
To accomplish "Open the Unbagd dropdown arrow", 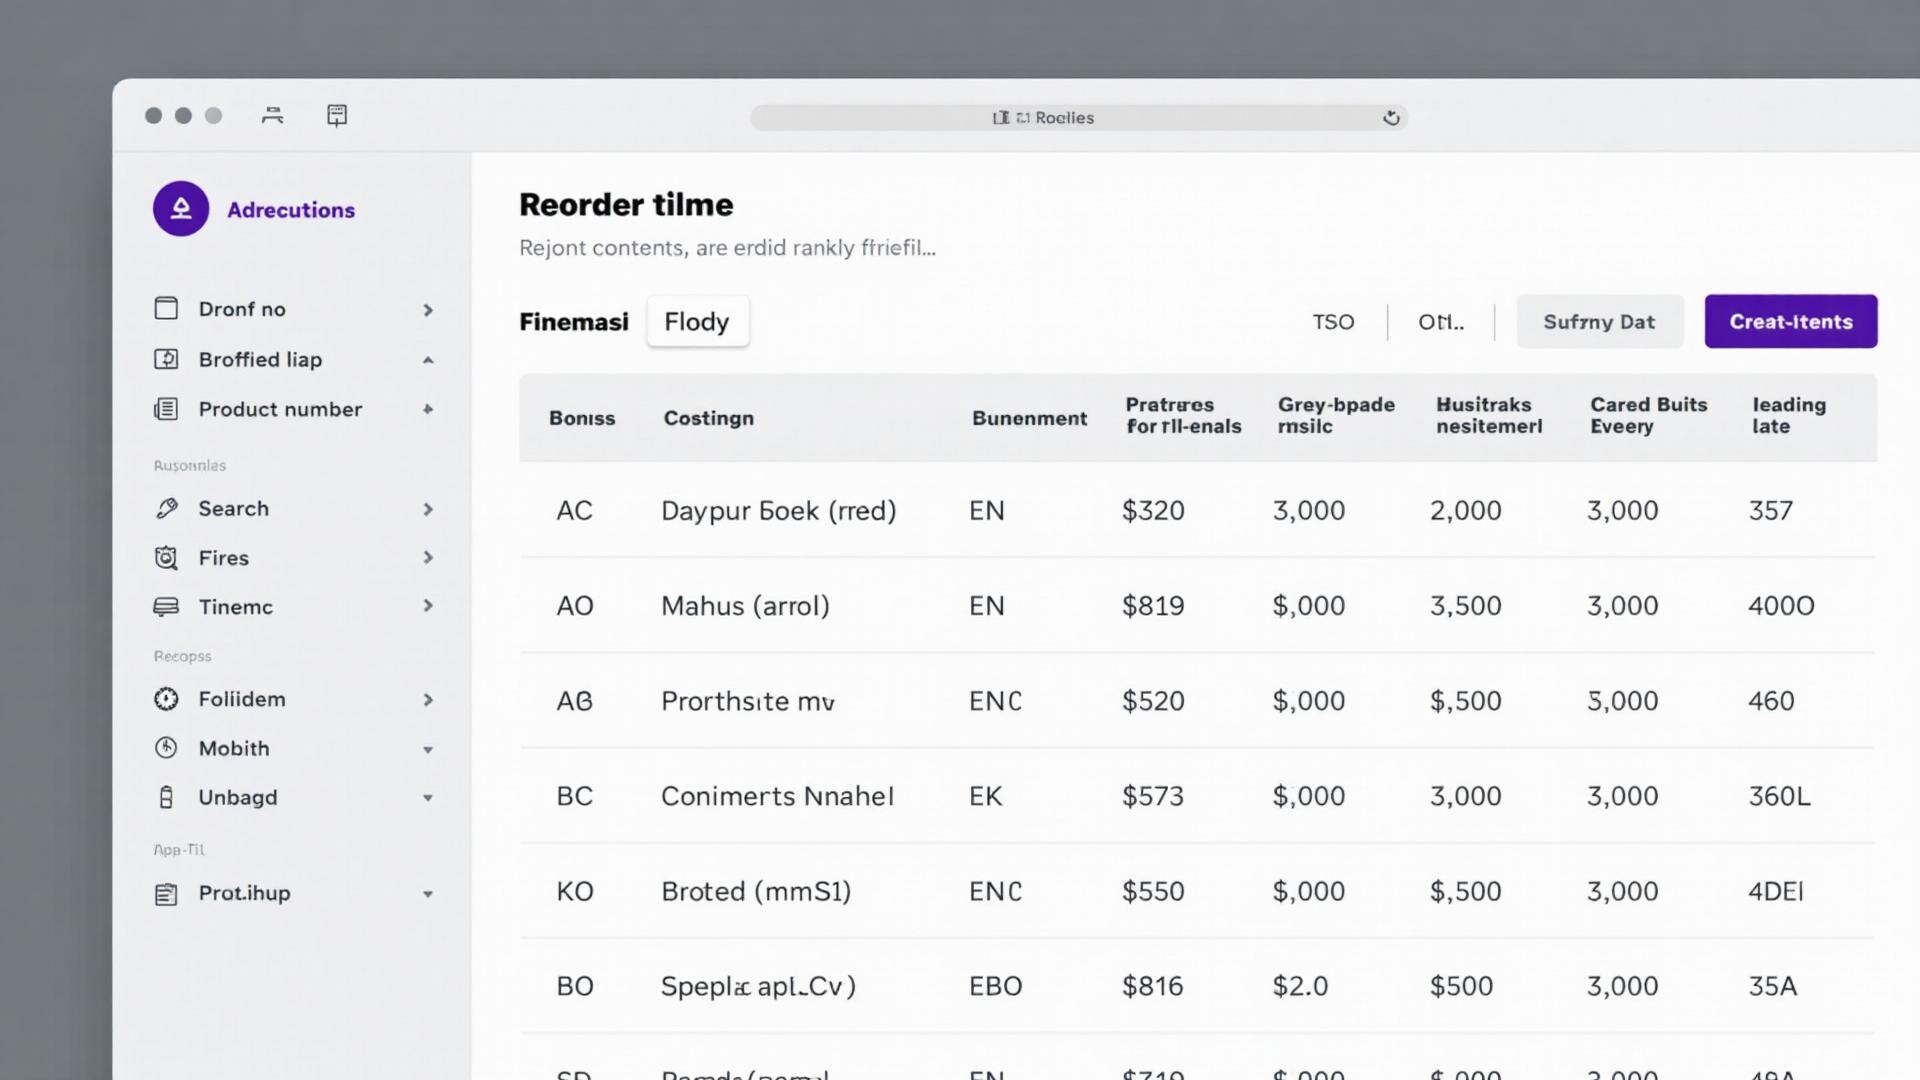I will pos(428,798).
